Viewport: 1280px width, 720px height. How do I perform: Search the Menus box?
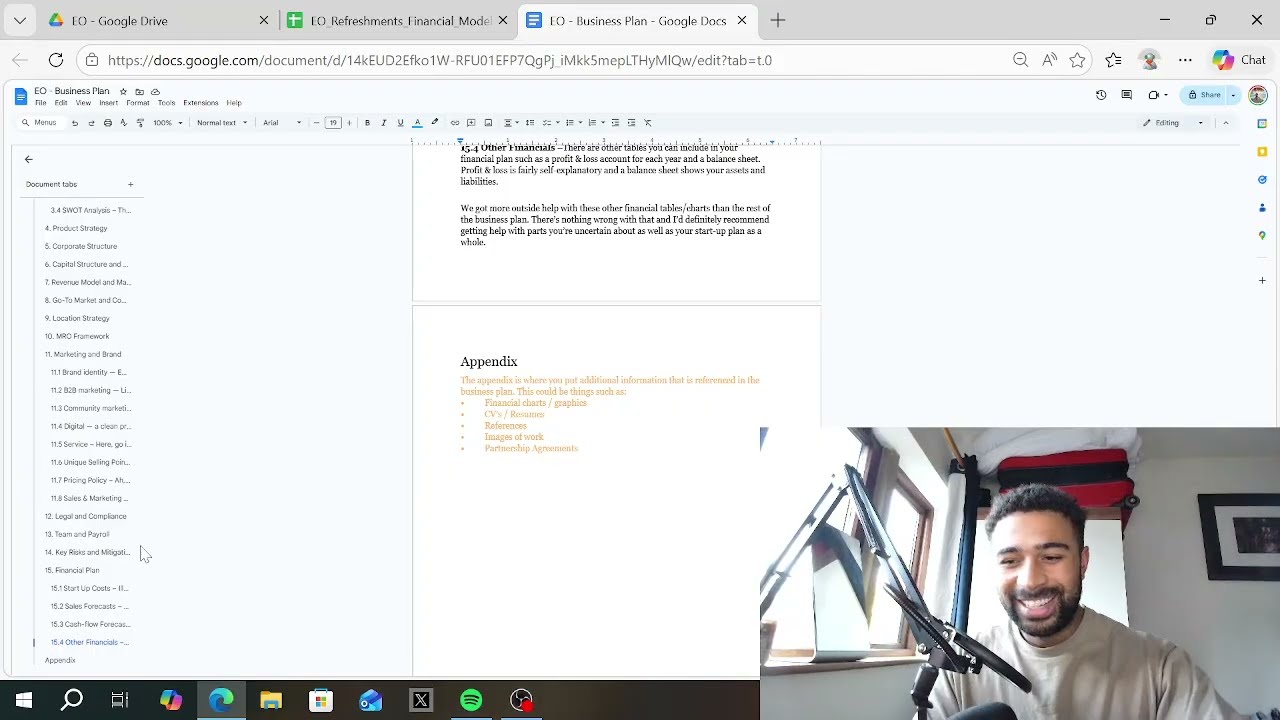click(40, 123)
